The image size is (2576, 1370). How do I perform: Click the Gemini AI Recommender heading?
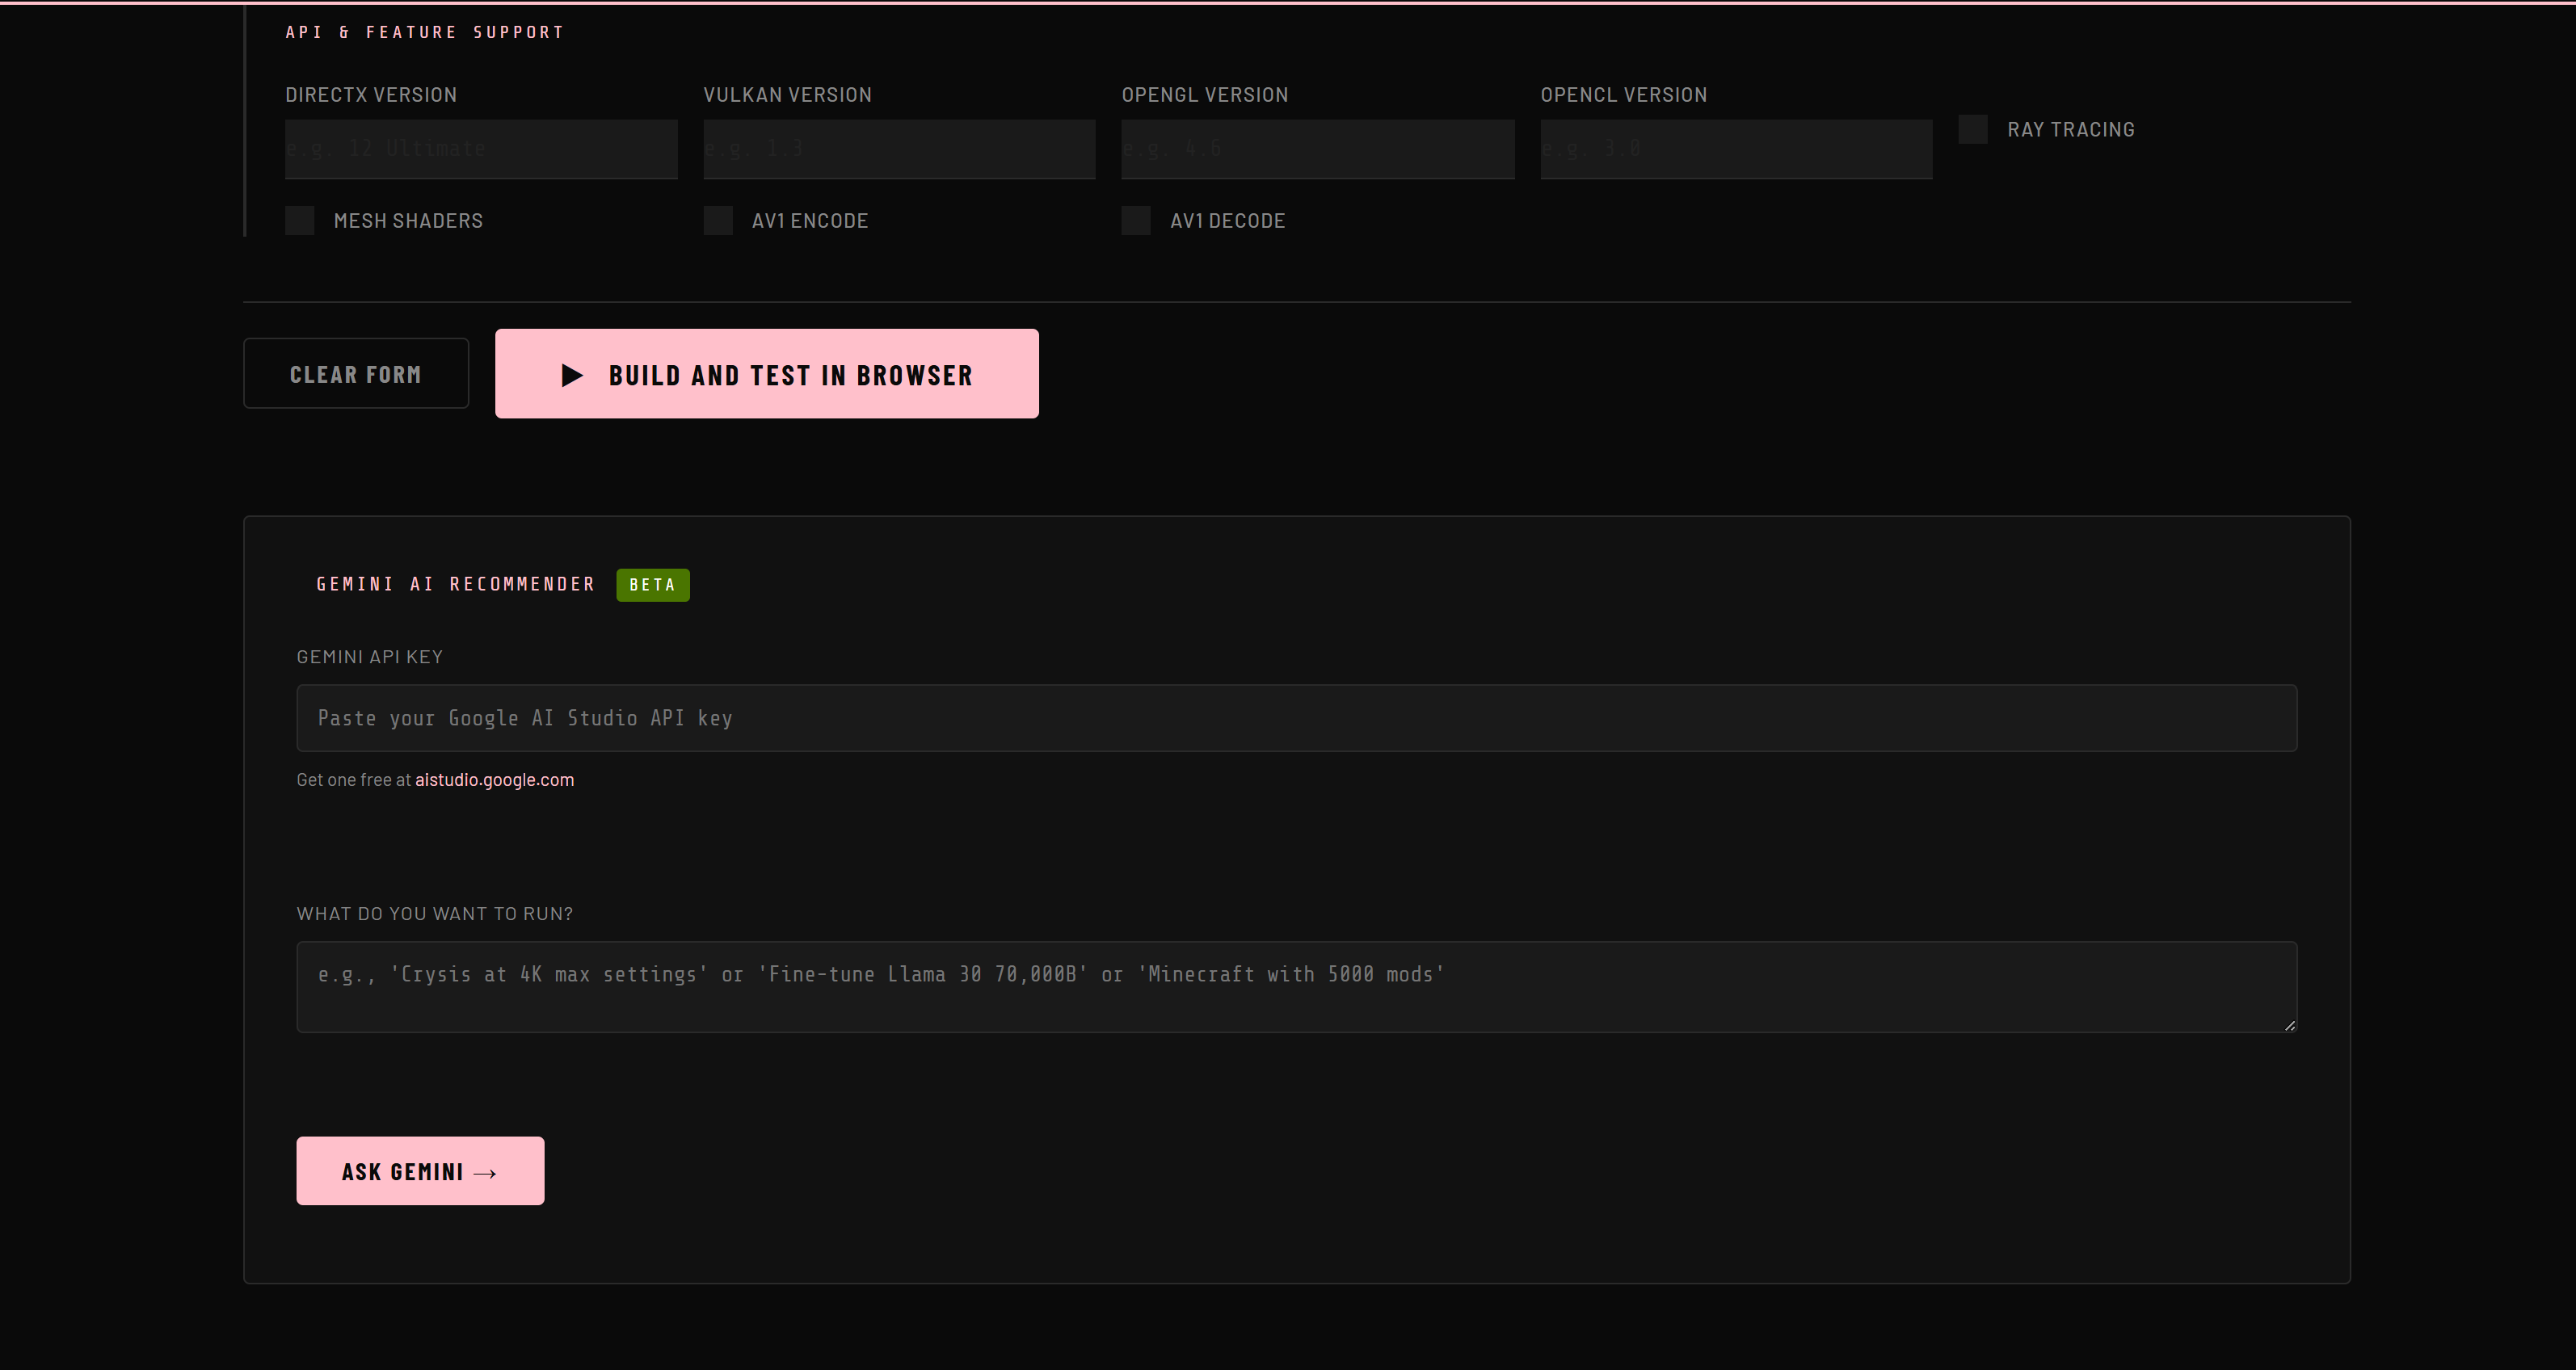tap(456, 584)
